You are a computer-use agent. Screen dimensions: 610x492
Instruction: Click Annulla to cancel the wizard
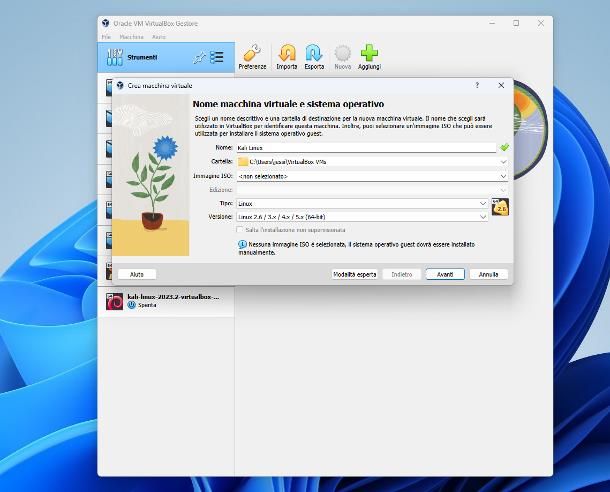coord(489,274)
